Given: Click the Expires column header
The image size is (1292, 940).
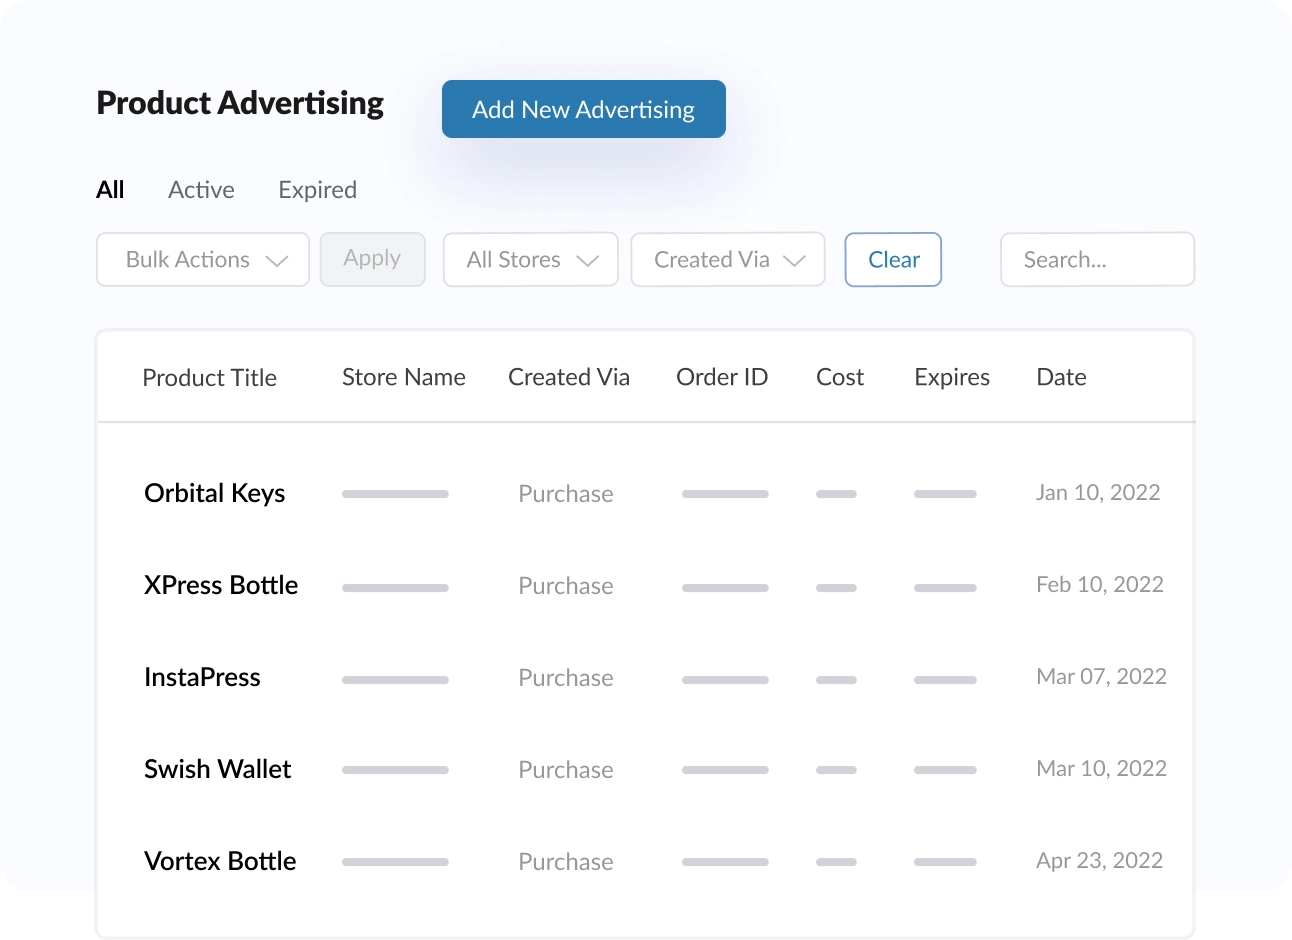Looking at the screenshot, I should 952,378.
